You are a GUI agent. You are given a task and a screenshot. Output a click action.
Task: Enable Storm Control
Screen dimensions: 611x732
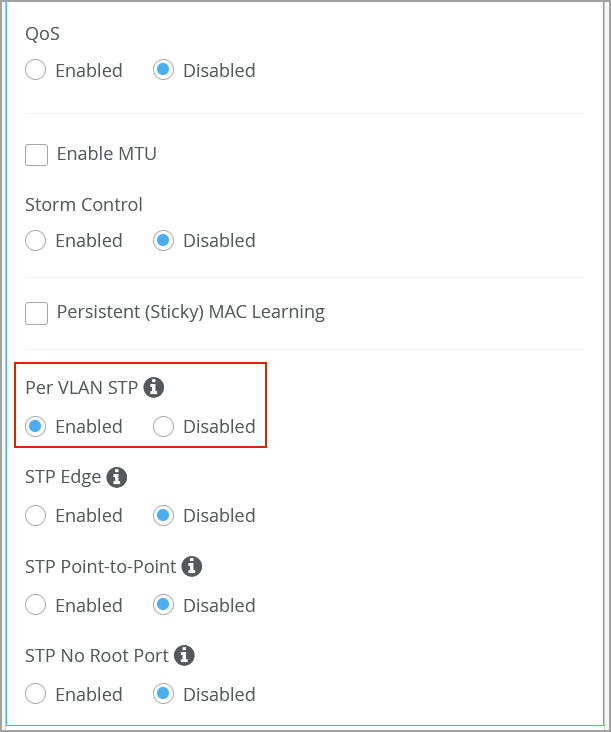(x=36, y=240)
